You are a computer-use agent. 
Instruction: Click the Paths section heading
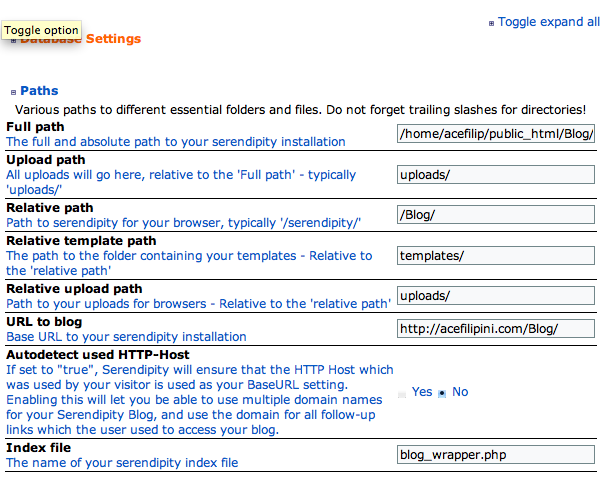39,90
